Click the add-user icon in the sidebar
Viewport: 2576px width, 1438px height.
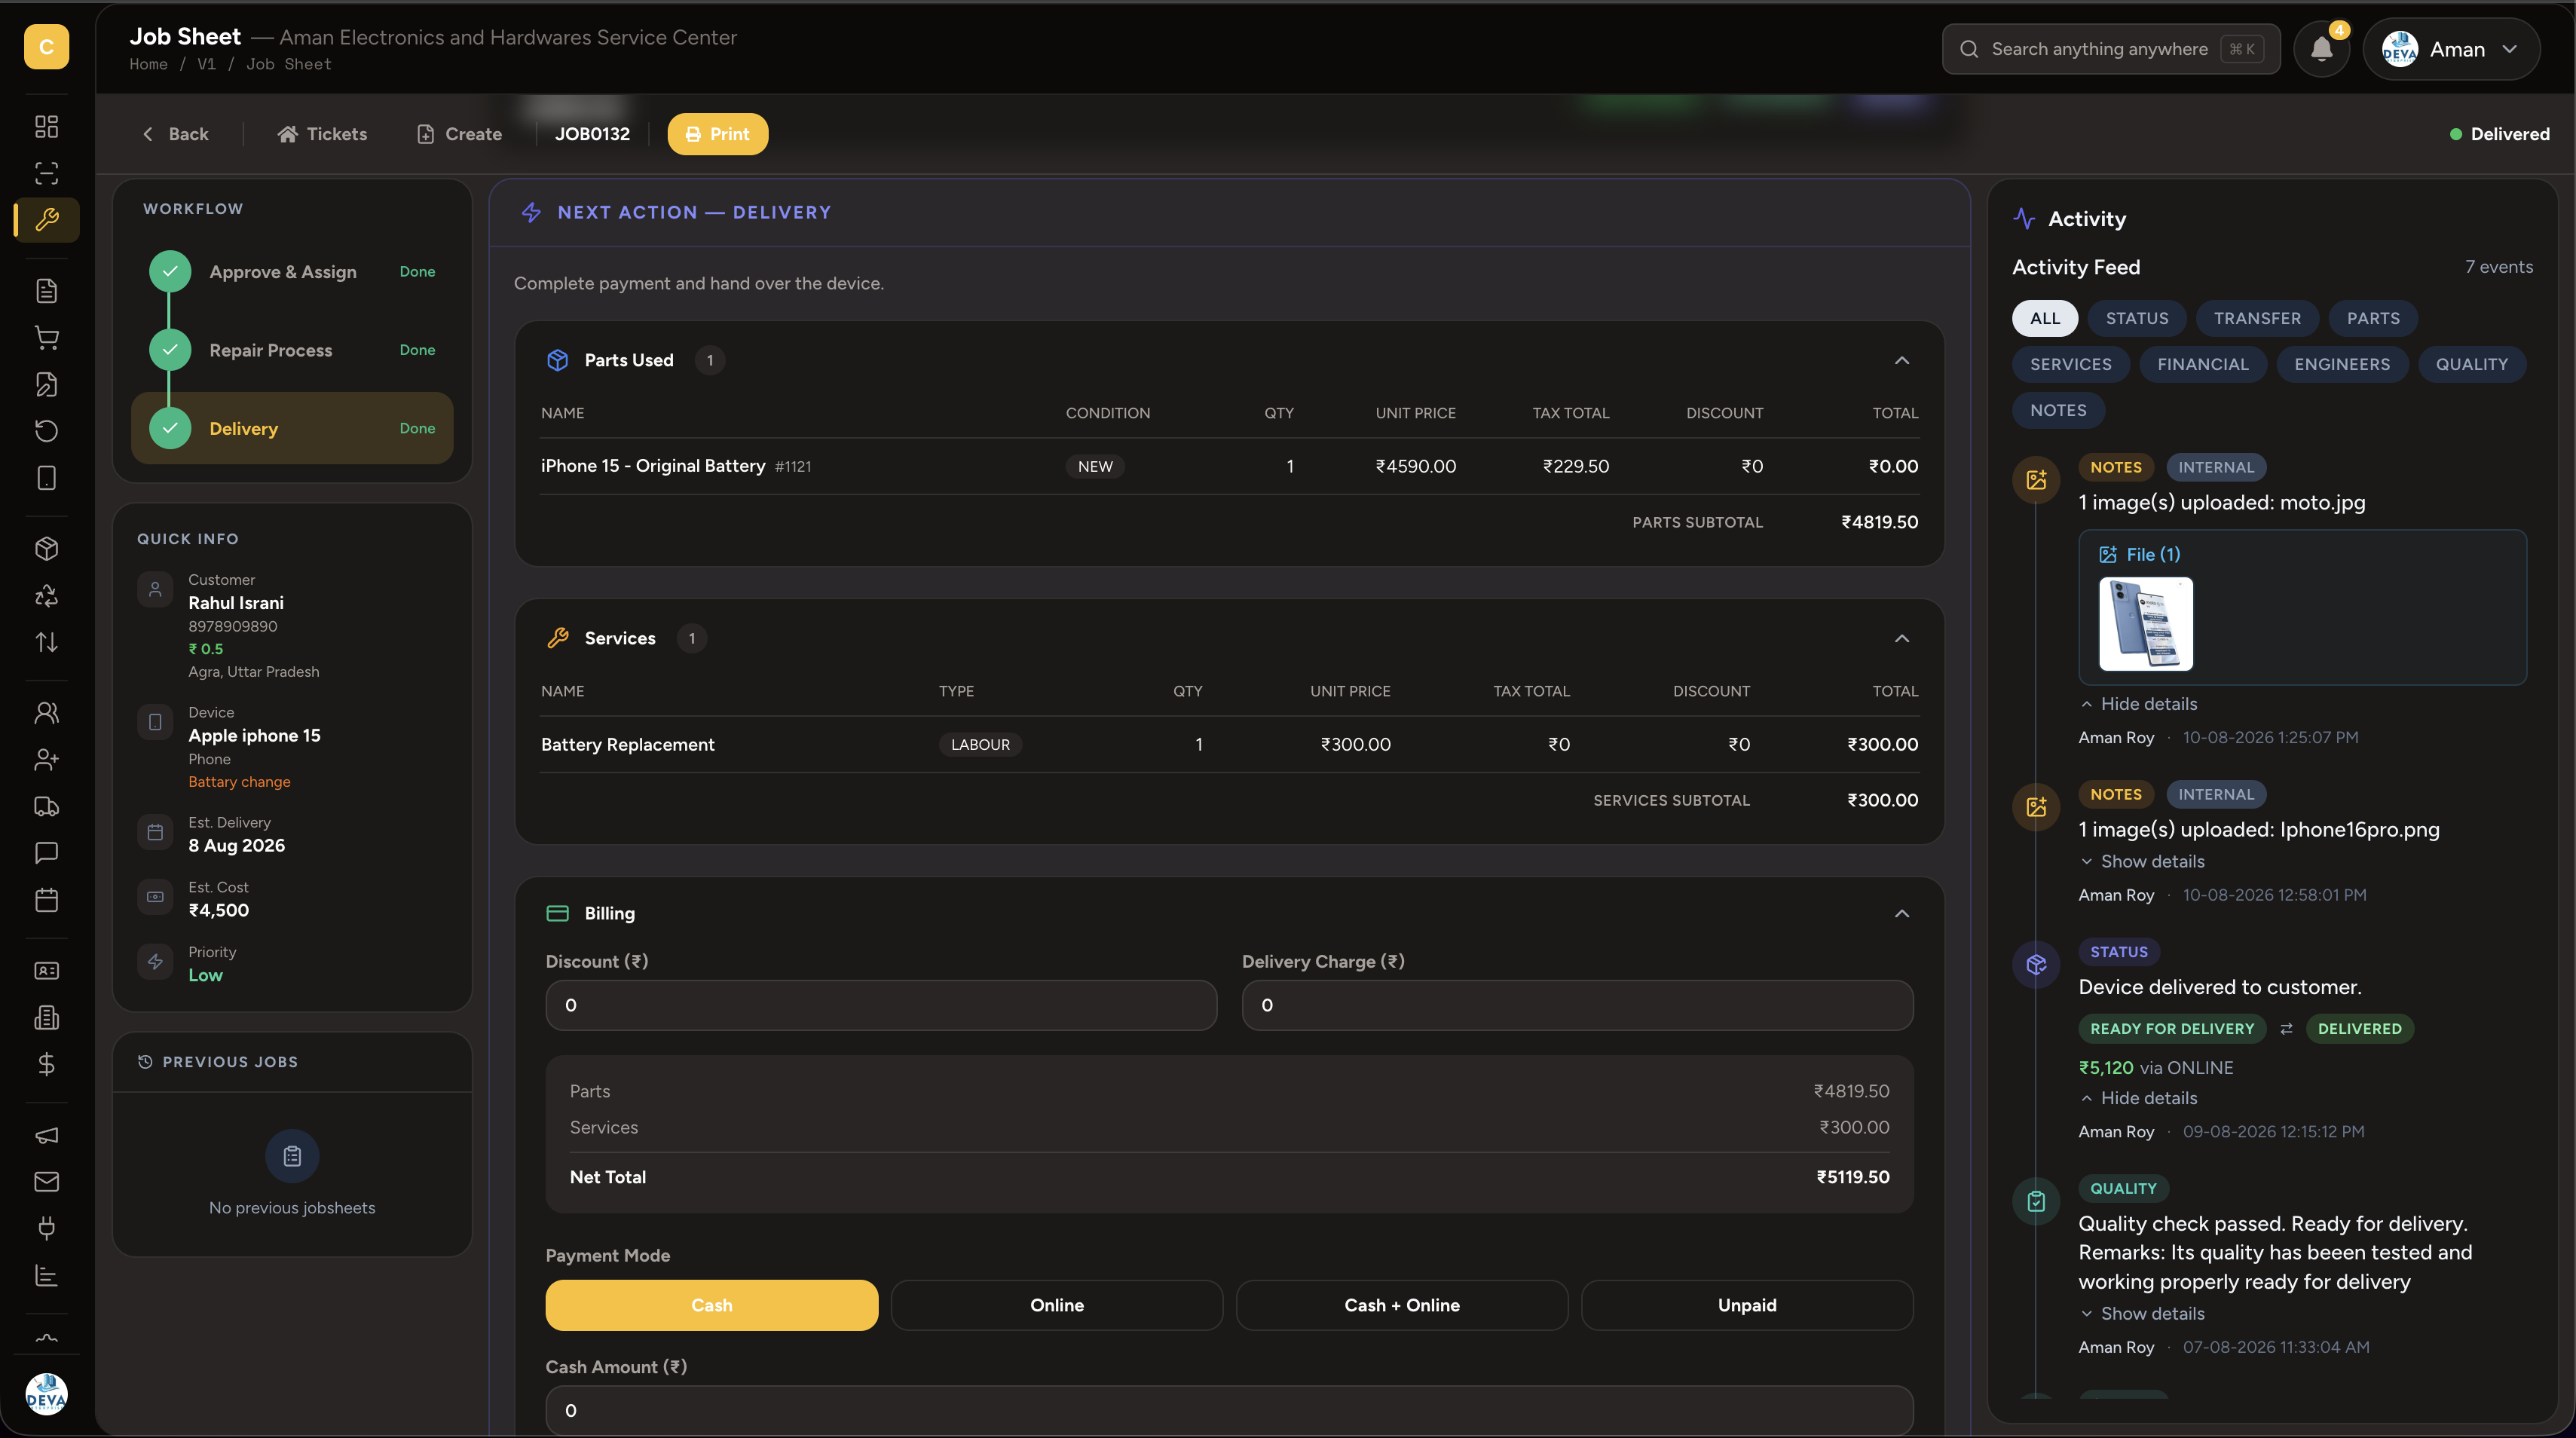46,759
